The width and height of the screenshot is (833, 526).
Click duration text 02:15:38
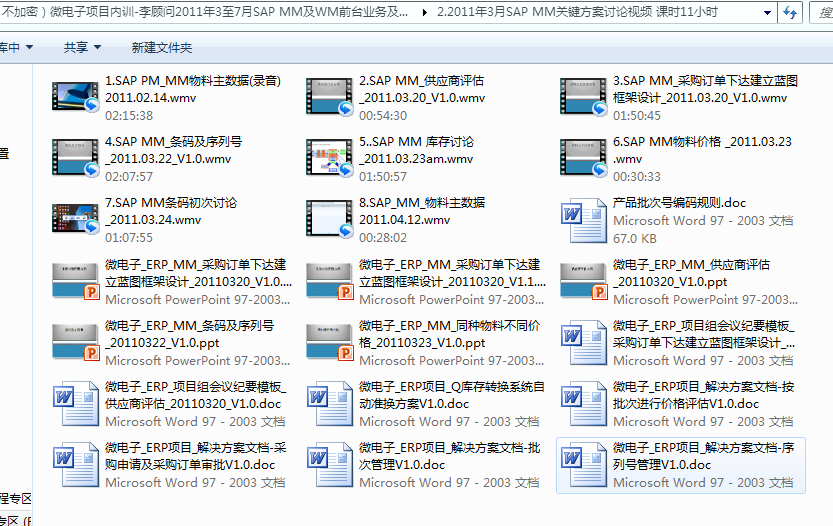point(129,116)
